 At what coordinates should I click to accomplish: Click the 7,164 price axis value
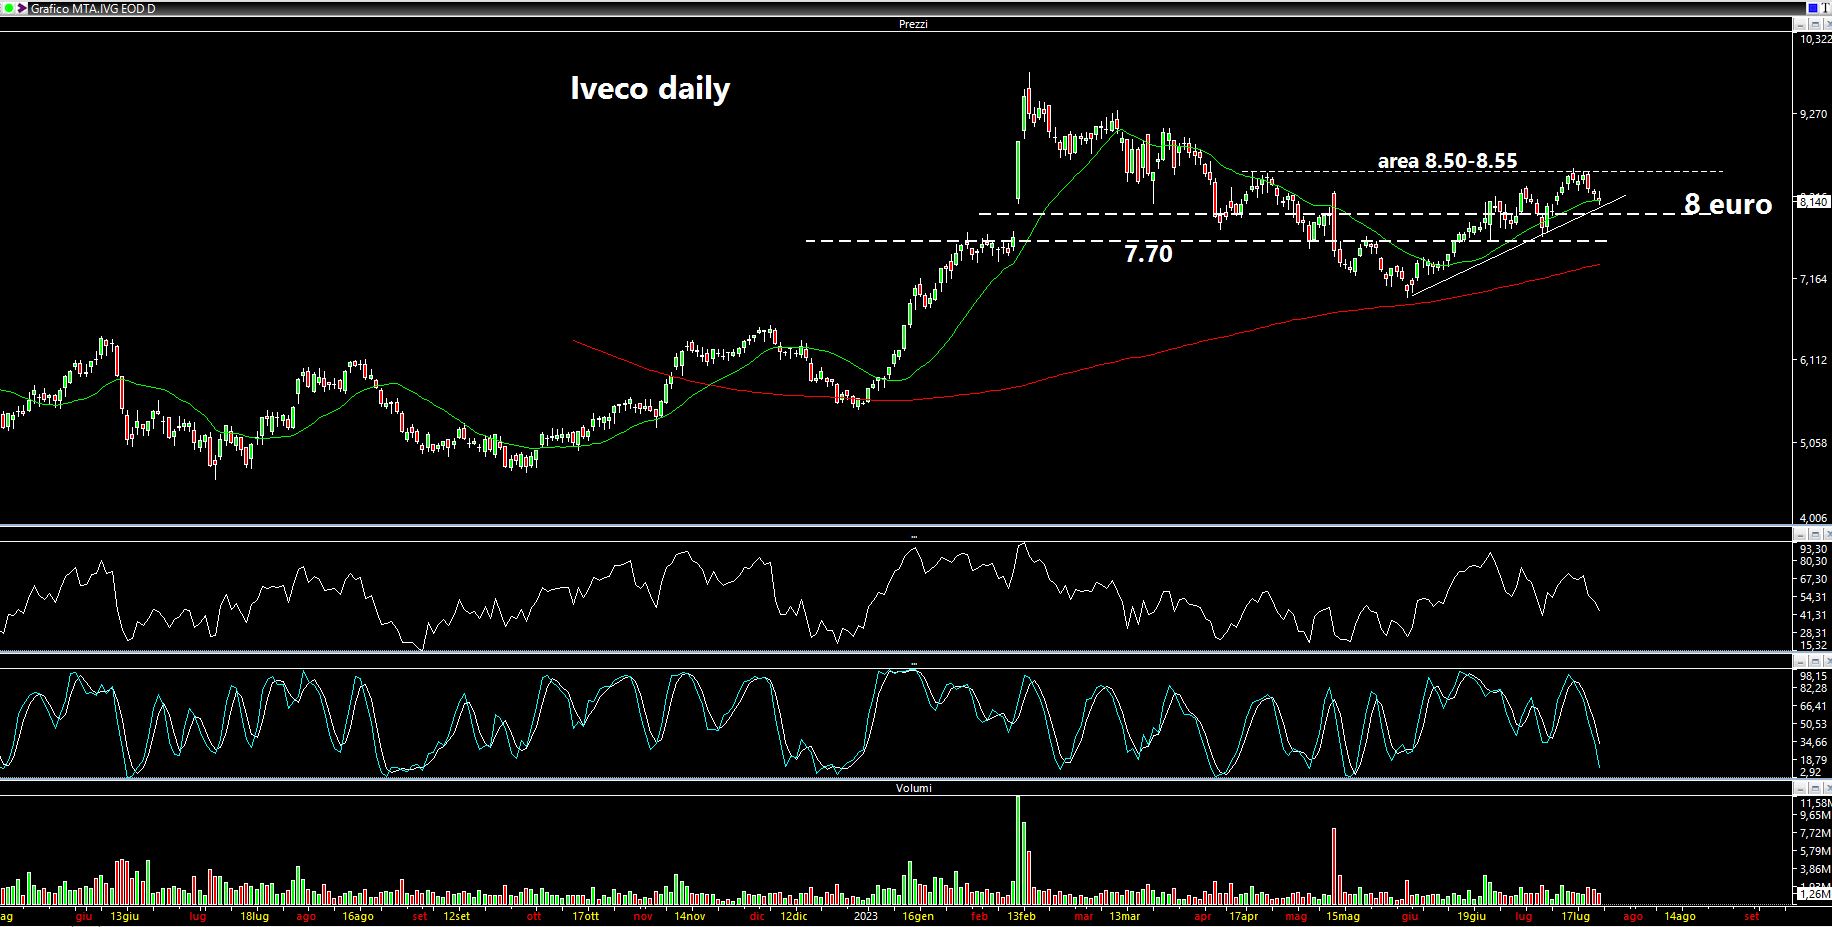(x=1814, y=279)
